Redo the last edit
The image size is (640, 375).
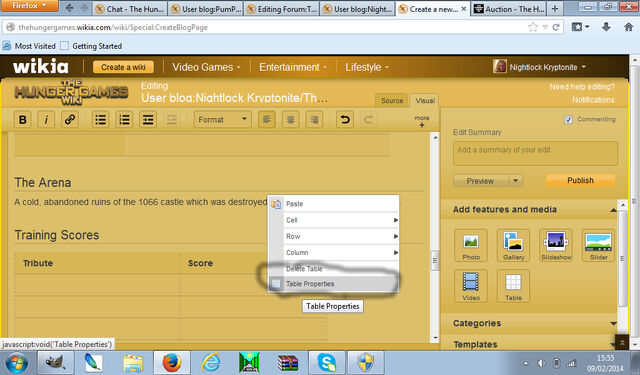coord(368,120)
